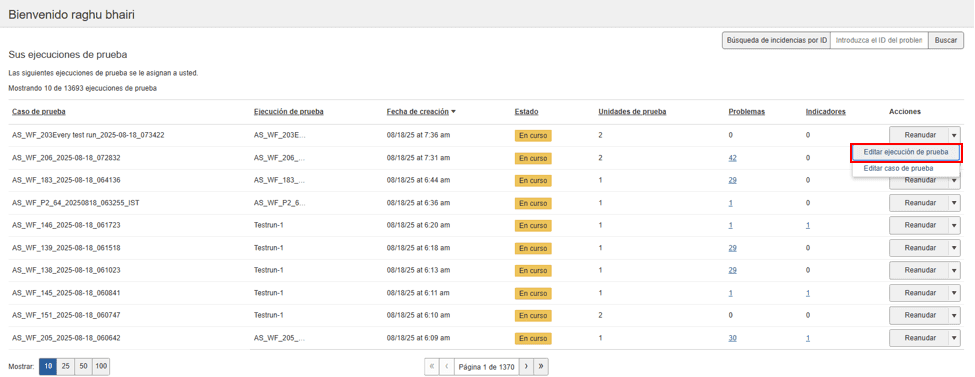Viewport: 975px width, 377px height.
Task: Jump to last page double-arrow
Action: (541, 367)
